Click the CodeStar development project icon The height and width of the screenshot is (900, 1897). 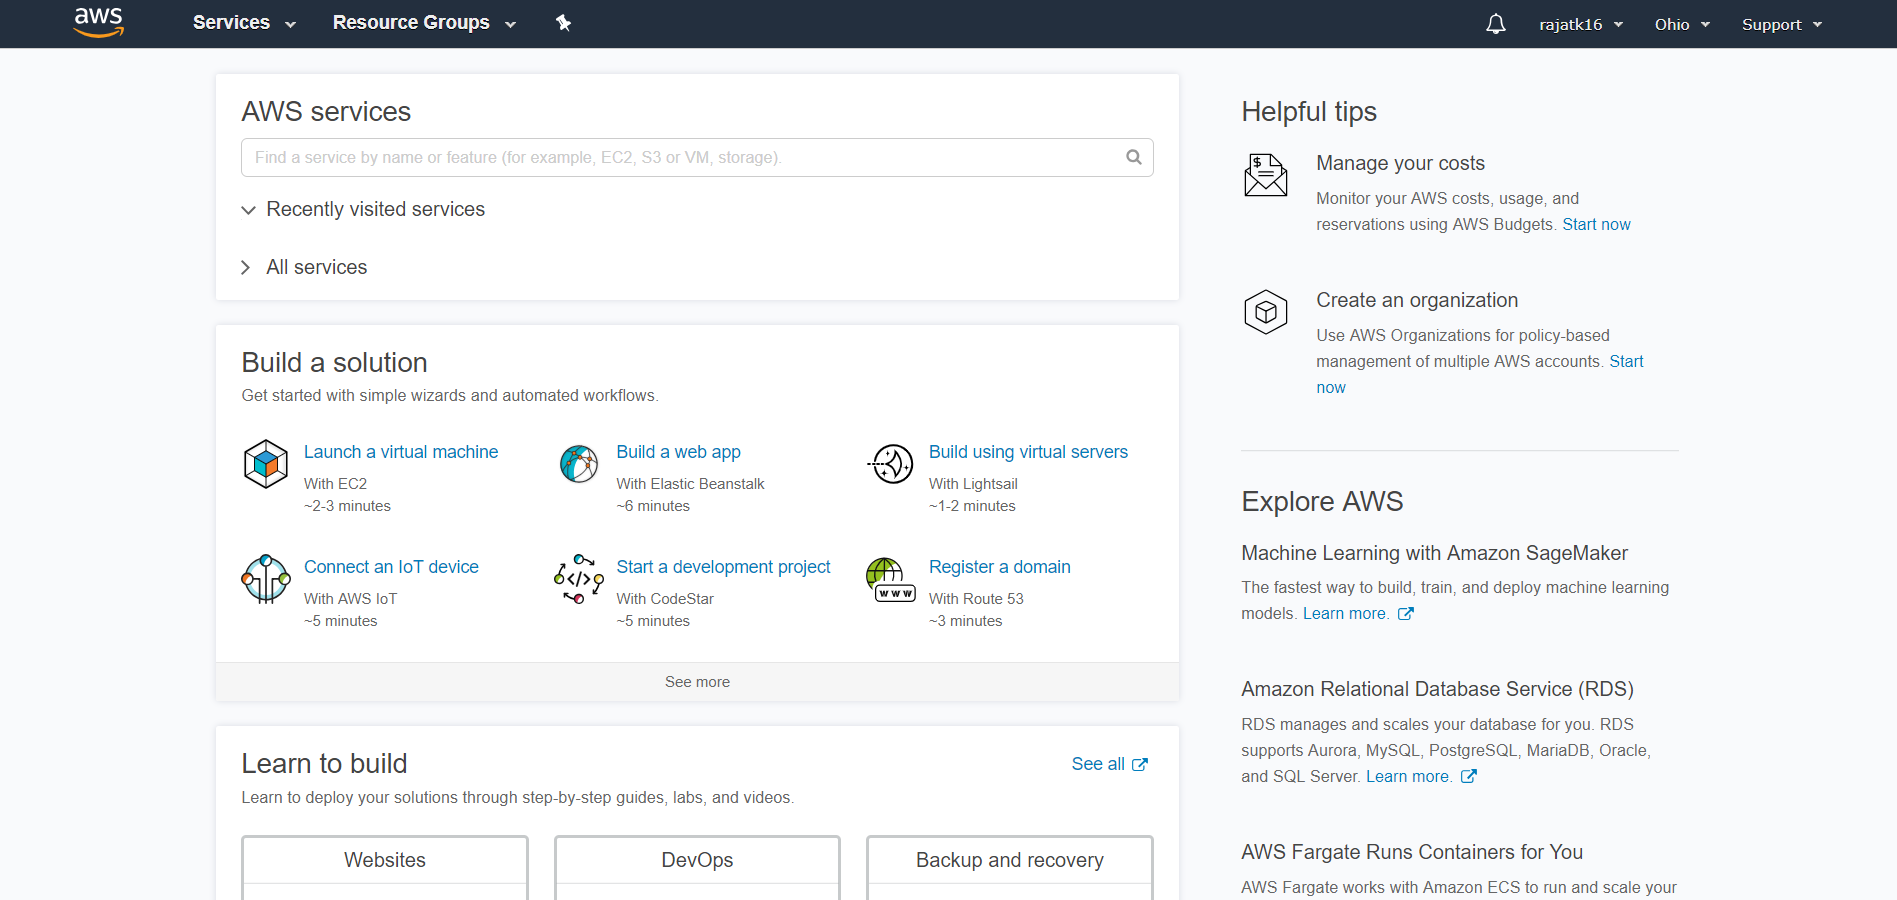(x=579, y=579)
